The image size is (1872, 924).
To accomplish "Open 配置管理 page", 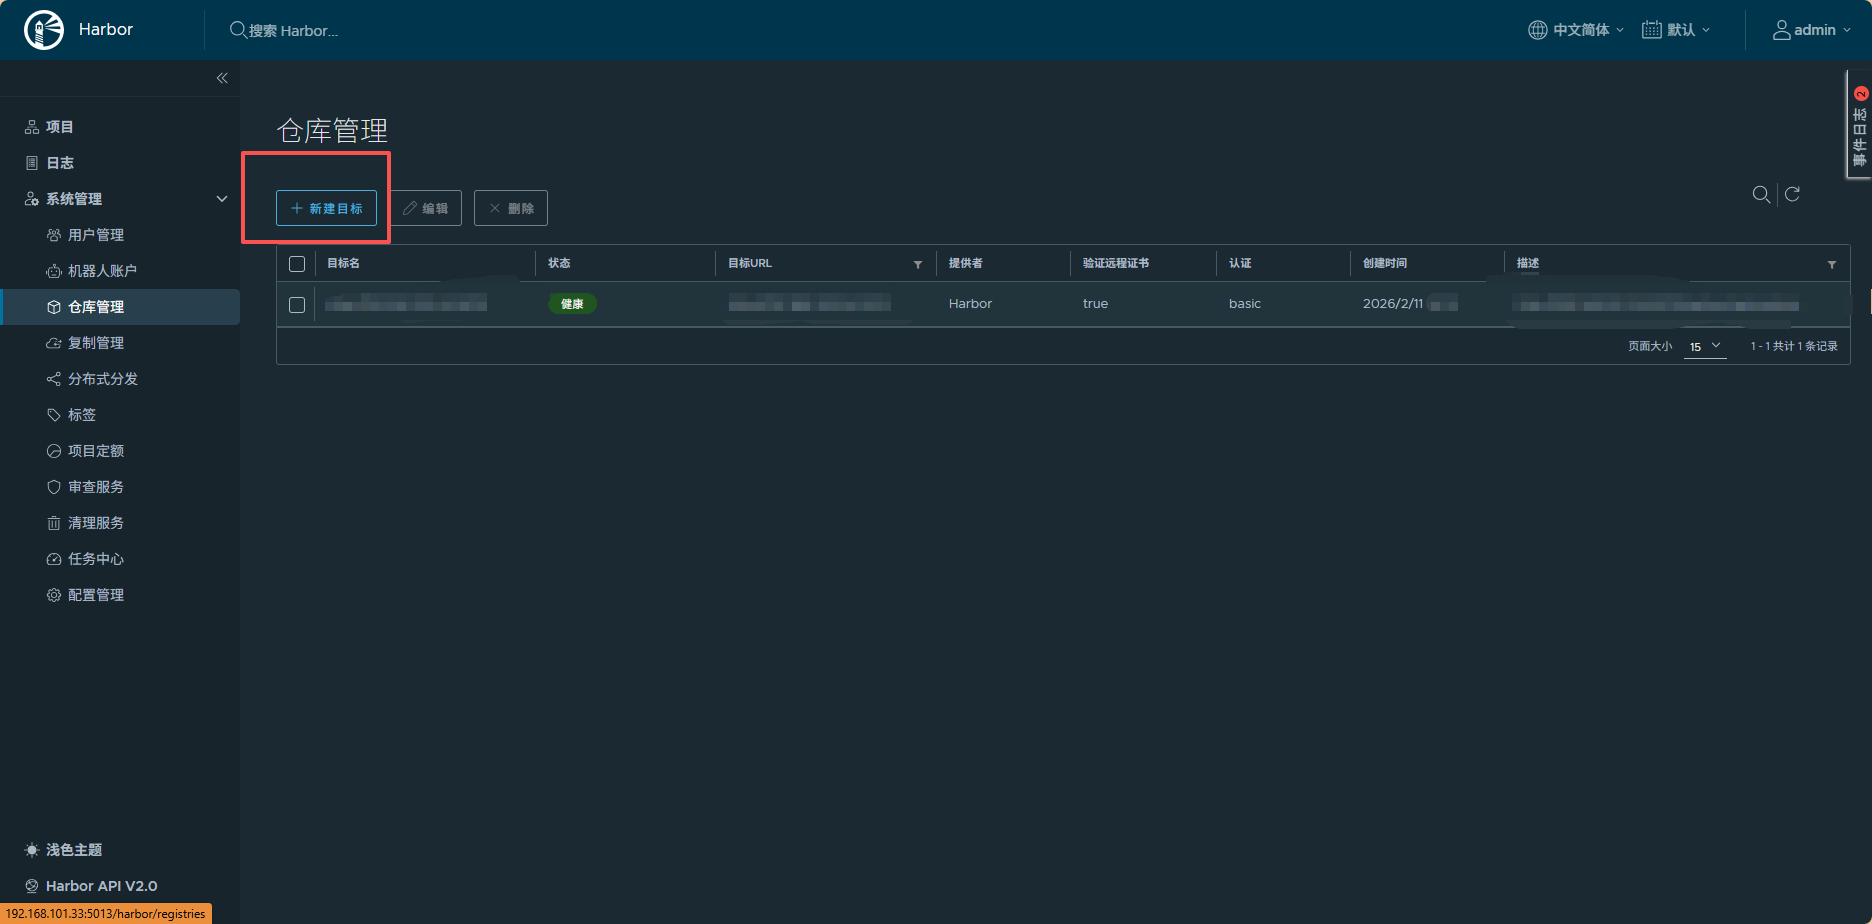I will [x=96, y=595].
